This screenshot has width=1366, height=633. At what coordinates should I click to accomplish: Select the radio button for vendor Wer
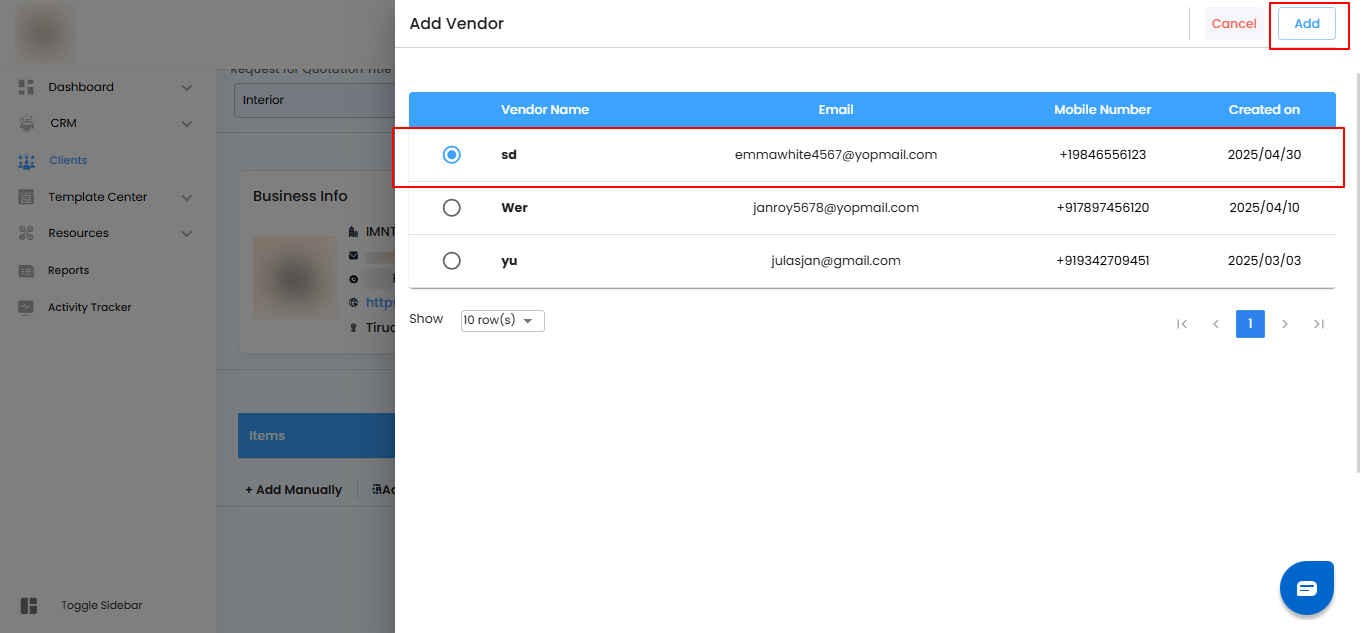click(452, 208)
